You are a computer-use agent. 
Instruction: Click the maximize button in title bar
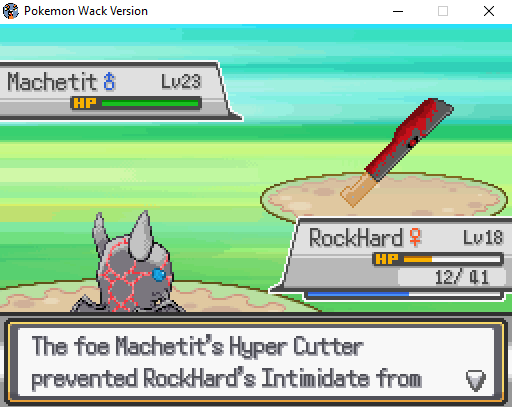coord(443,11)
